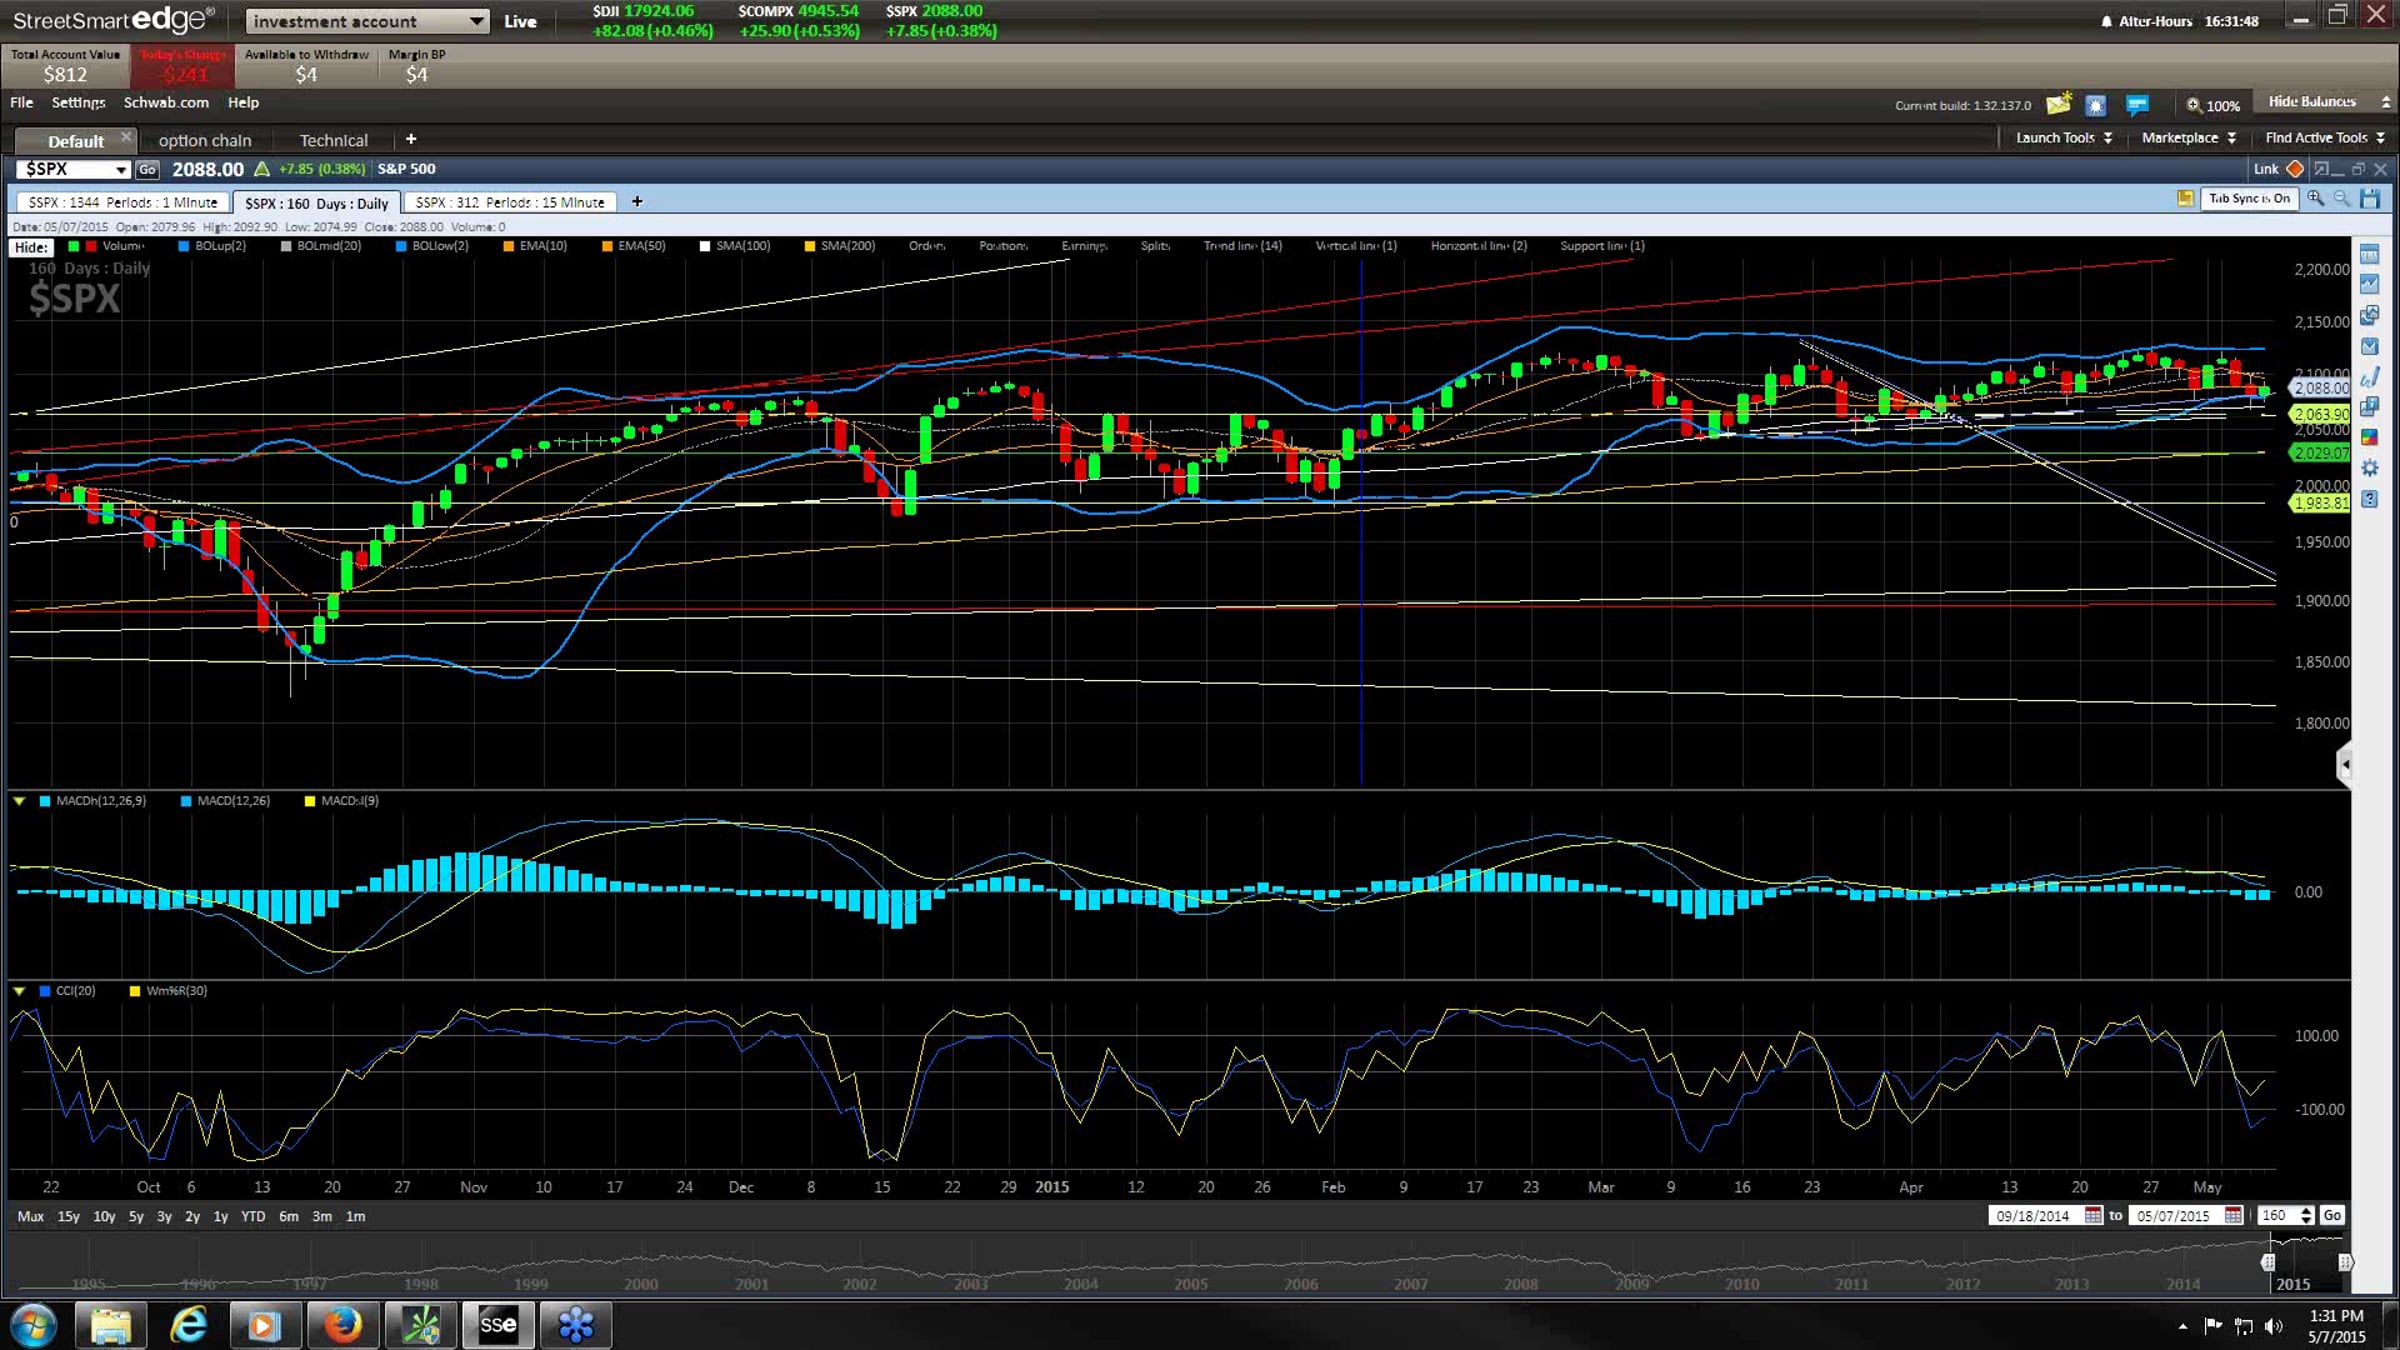2400x1350 pixels.
Task: Select the YTD time range
Action: click(253, 1216)
